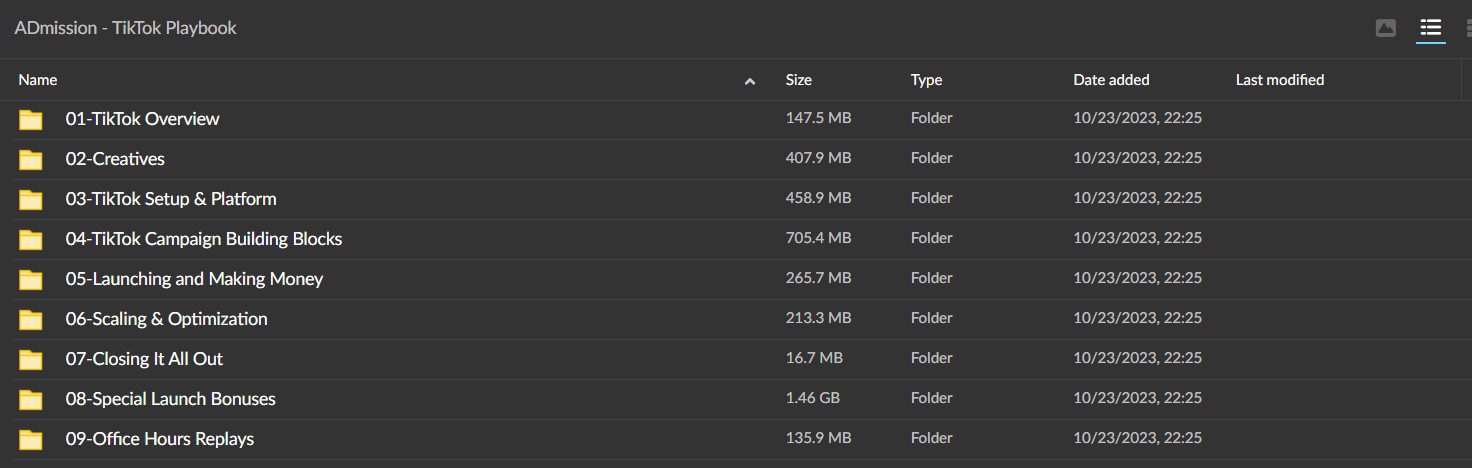This screenshot has width=1472, height=468.
Task: Click the 407.9 MB size value
Action: [818, 158]
